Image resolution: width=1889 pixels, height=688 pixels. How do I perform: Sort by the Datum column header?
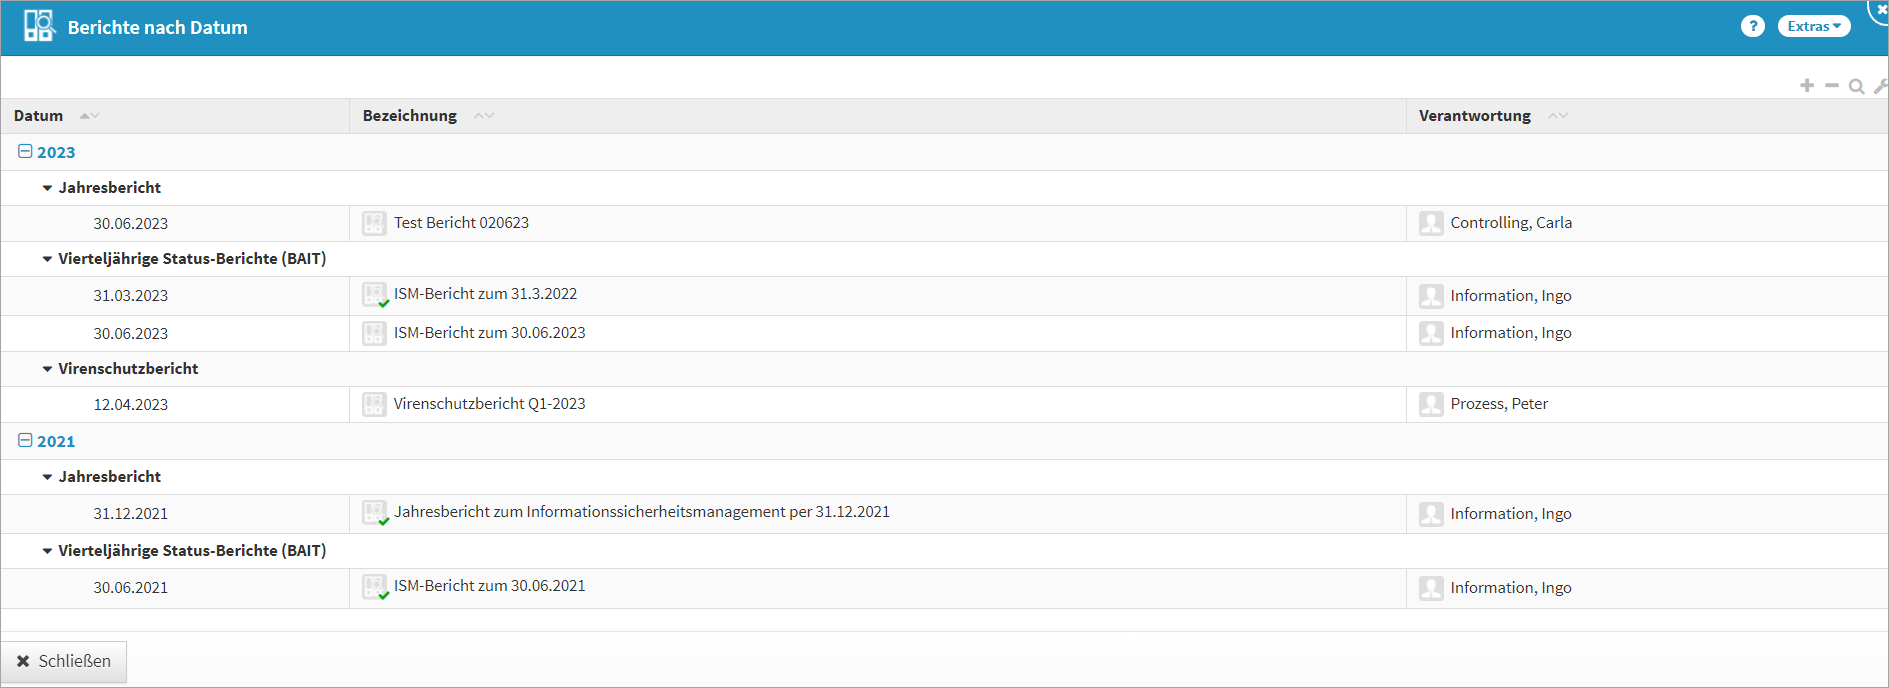[38, 116]
